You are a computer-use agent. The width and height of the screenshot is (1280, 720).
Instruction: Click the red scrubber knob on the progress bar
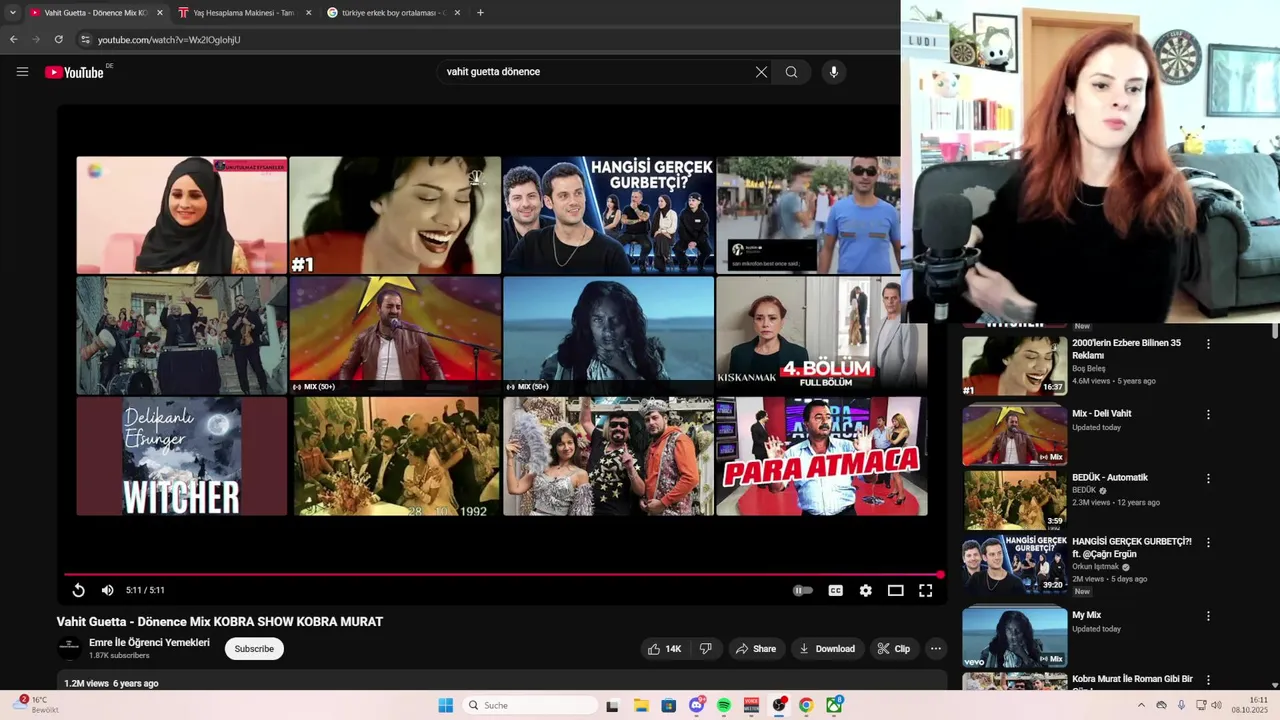pos(940,574)
